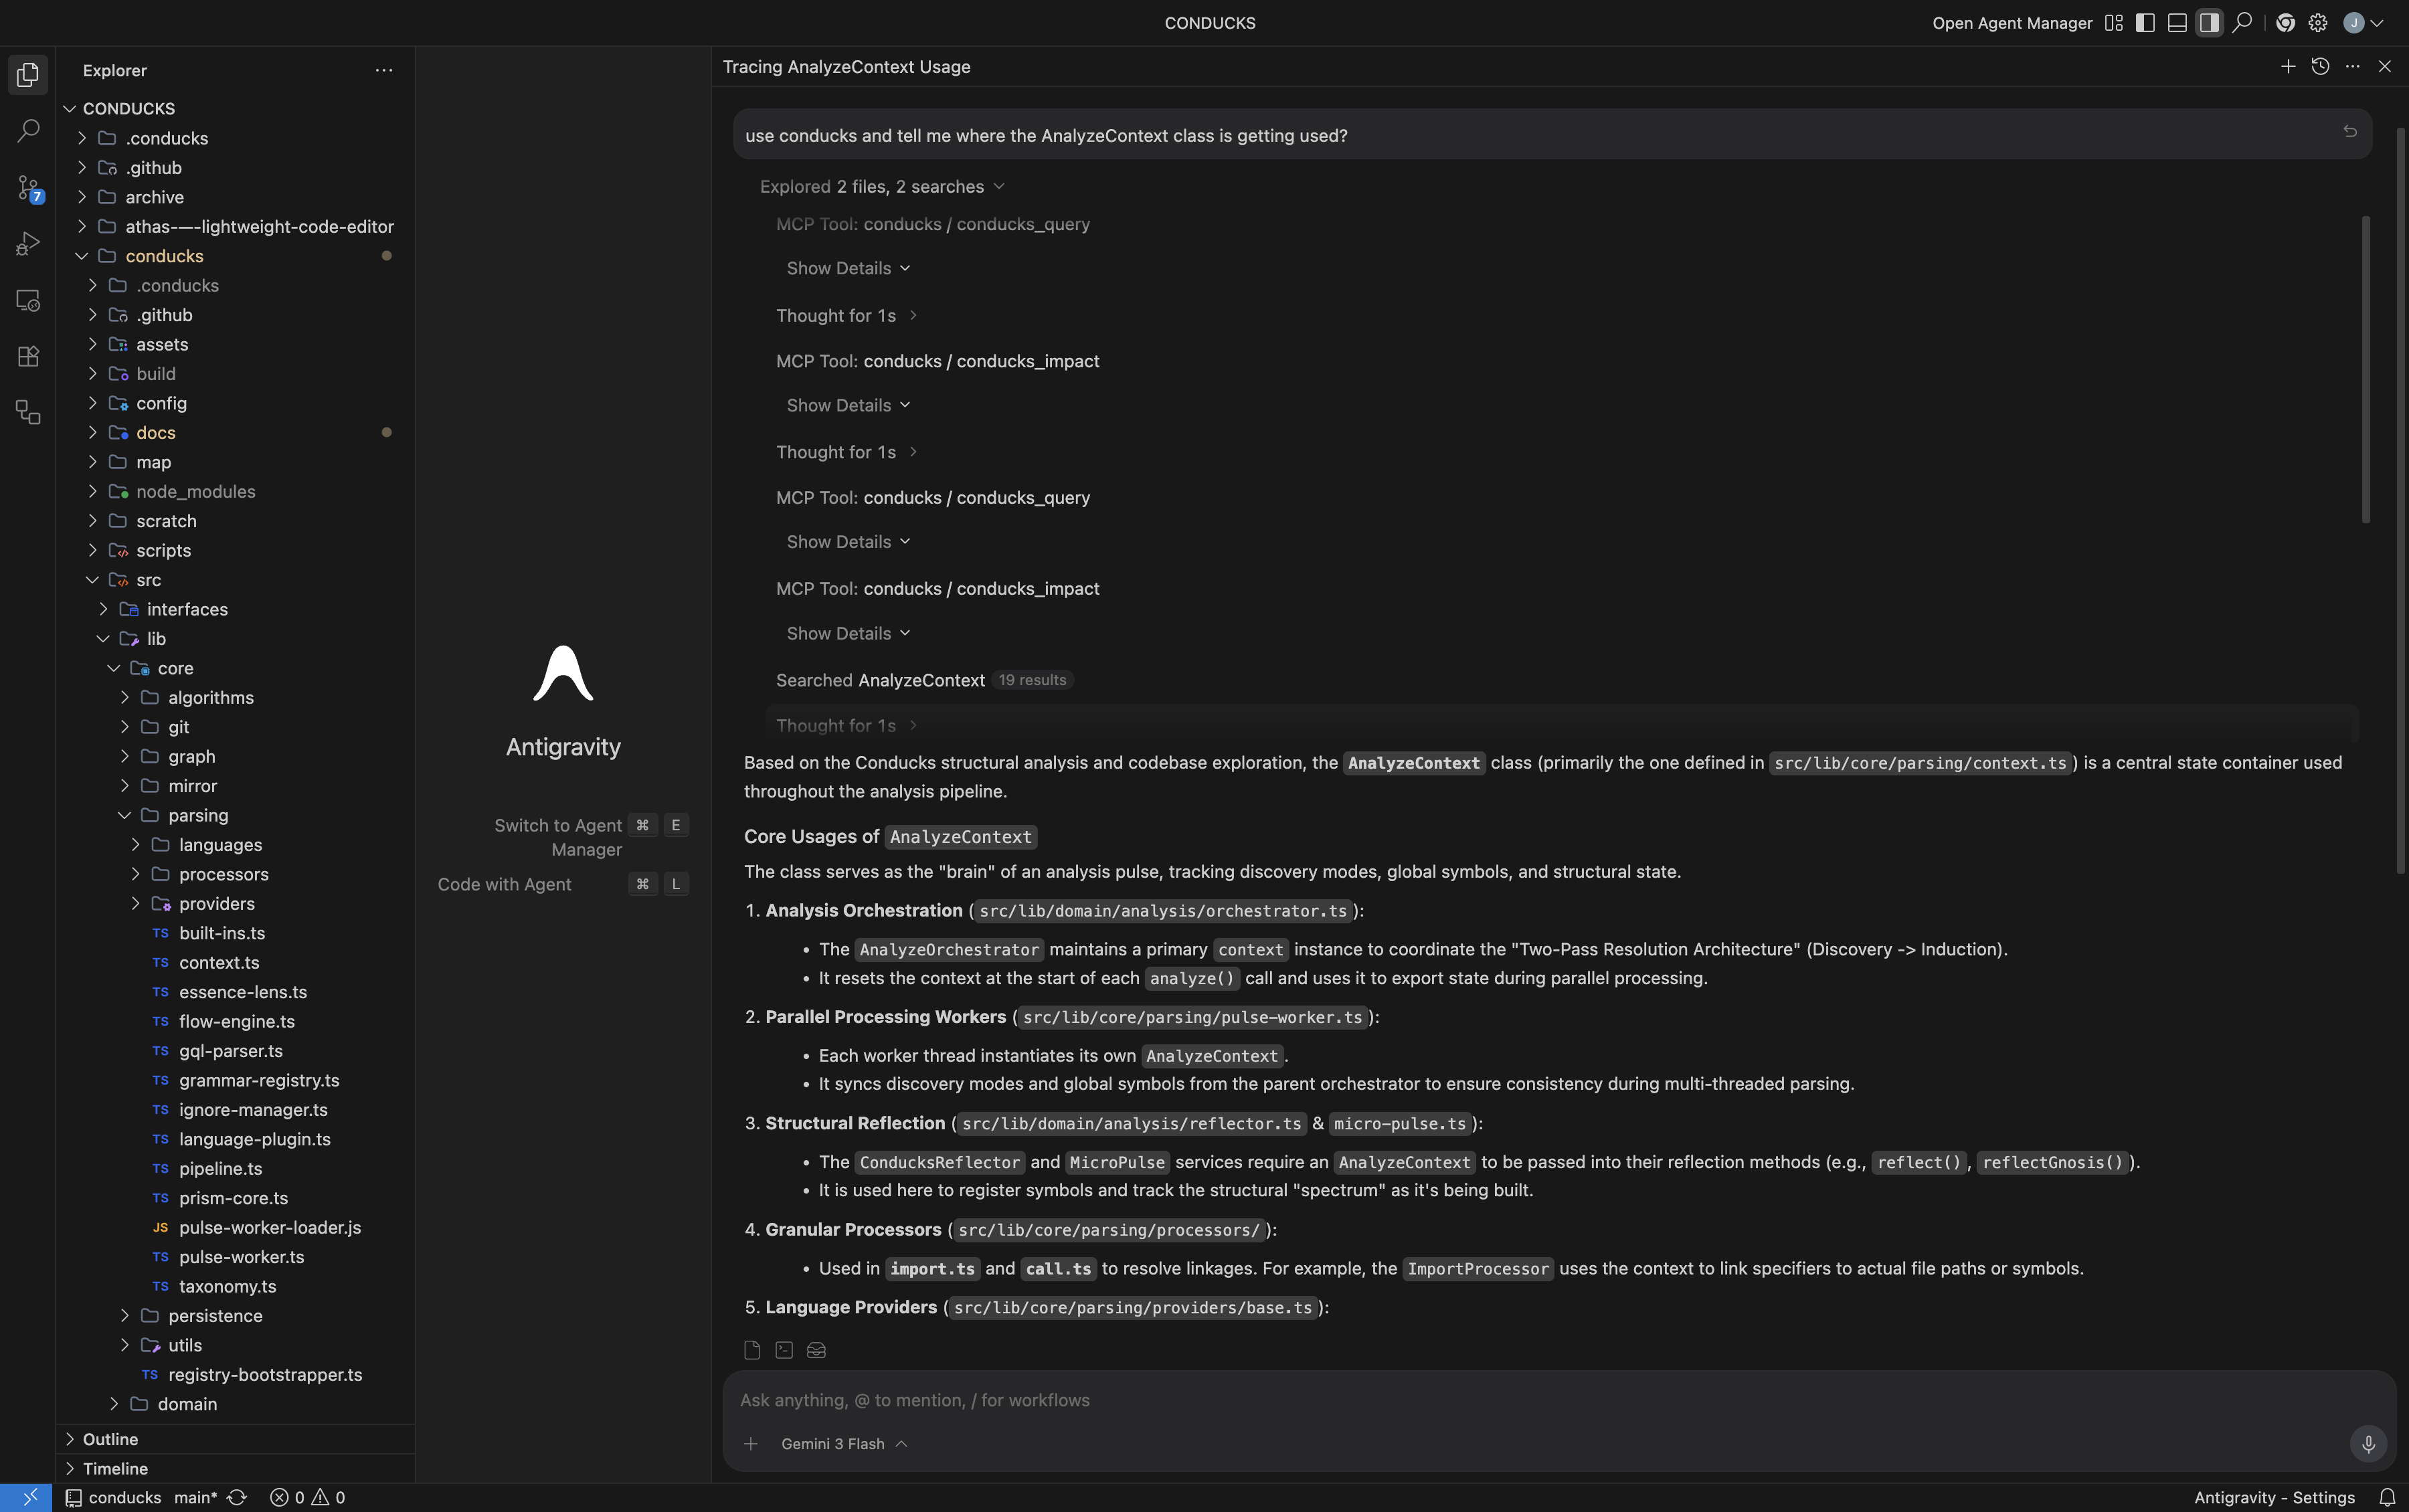
Task: Start a new conversation with the plus icon
Action: (2288, 66)
